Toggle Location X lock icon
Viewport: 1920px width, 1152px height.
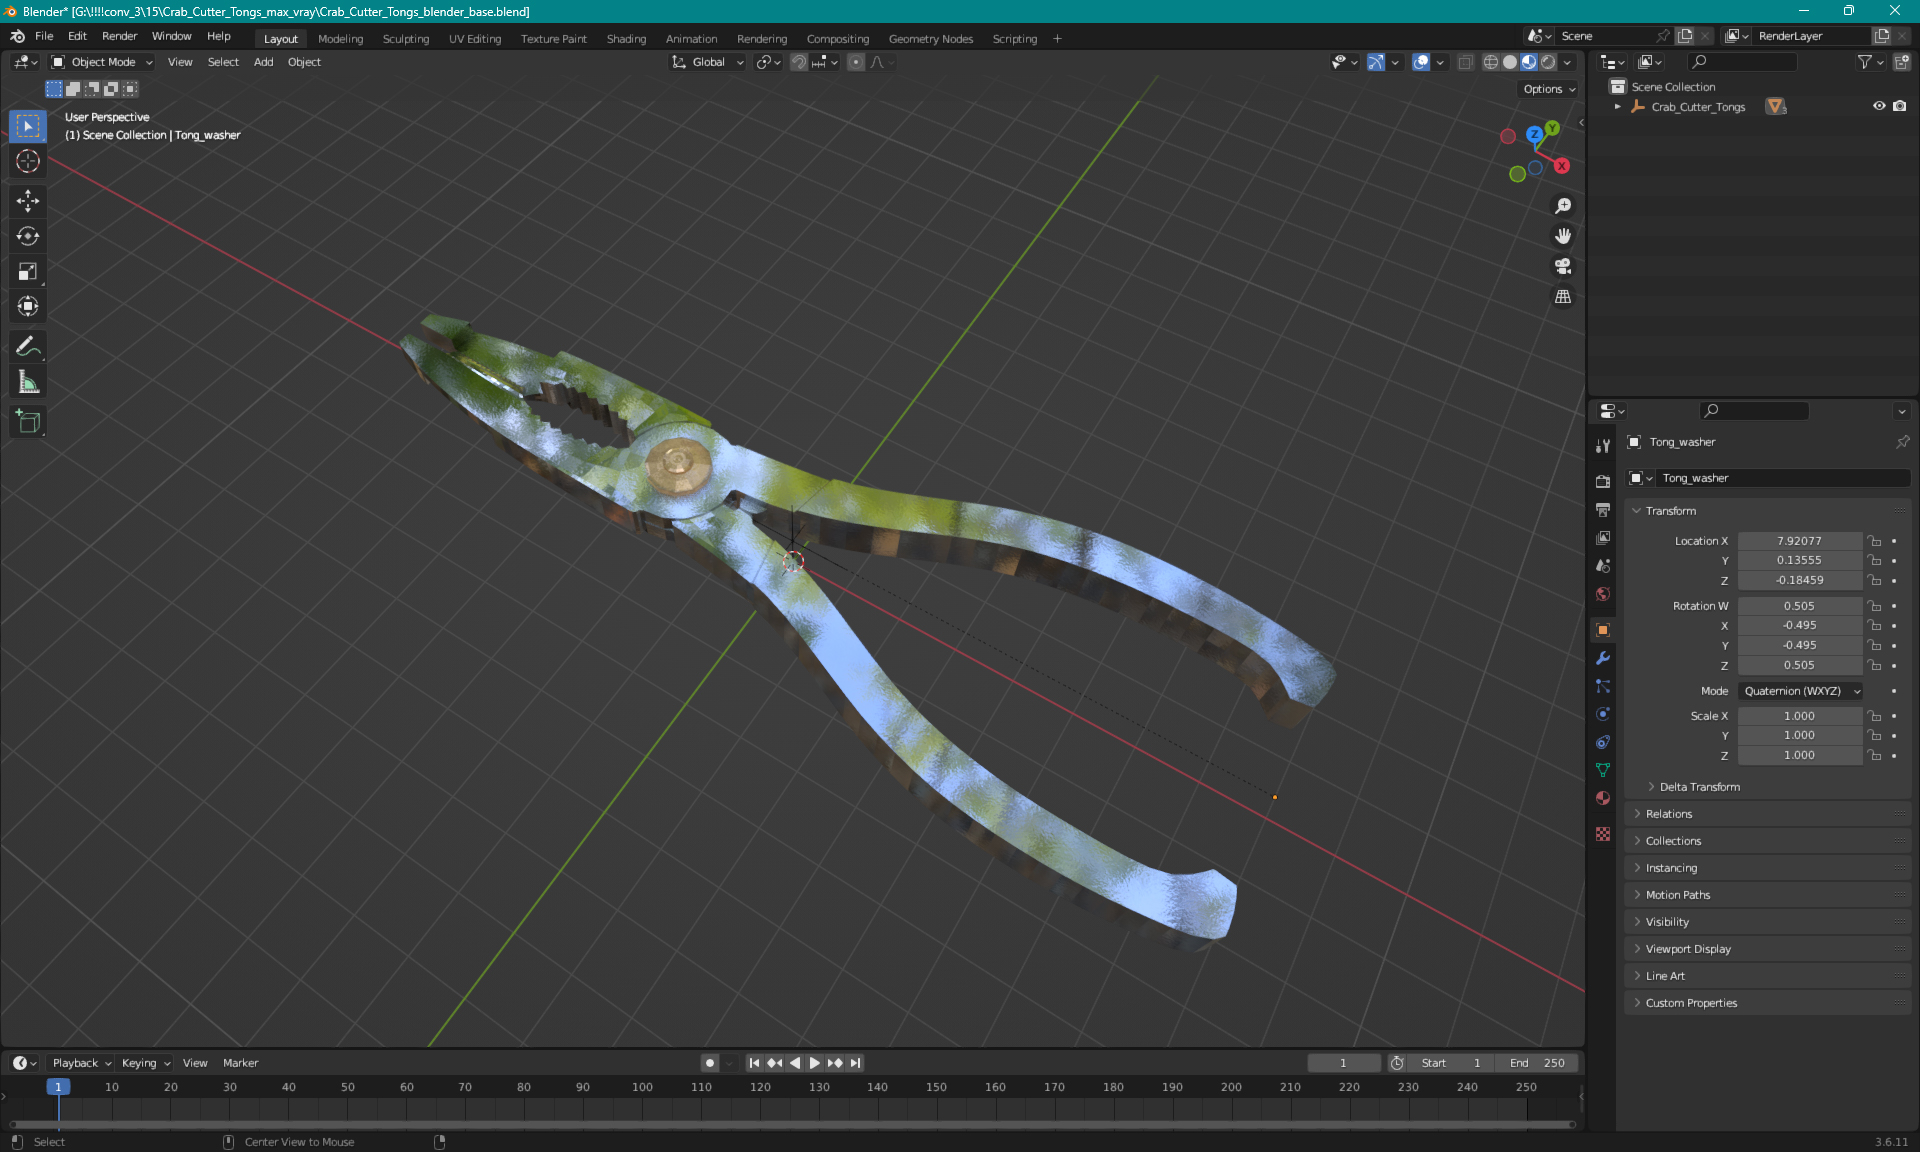click(1875, 541)
